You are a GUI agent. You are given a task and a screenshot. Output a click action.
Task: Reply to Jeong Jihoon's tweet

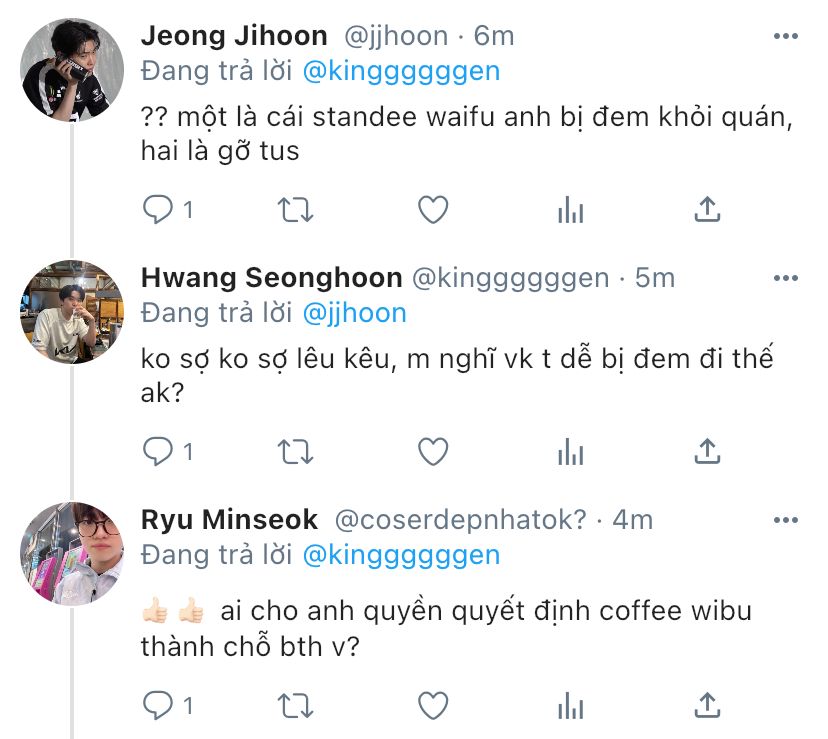157,210
